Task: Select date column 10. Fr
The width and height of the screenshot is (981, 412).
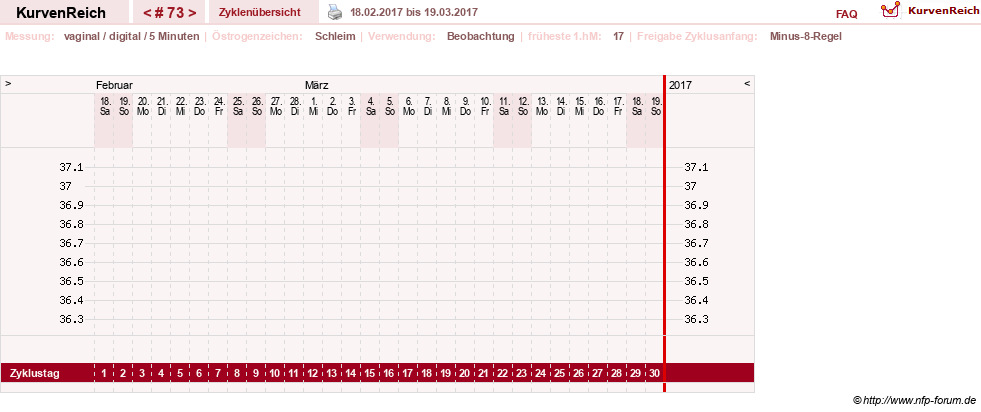Action: click(x=484, y=106)
